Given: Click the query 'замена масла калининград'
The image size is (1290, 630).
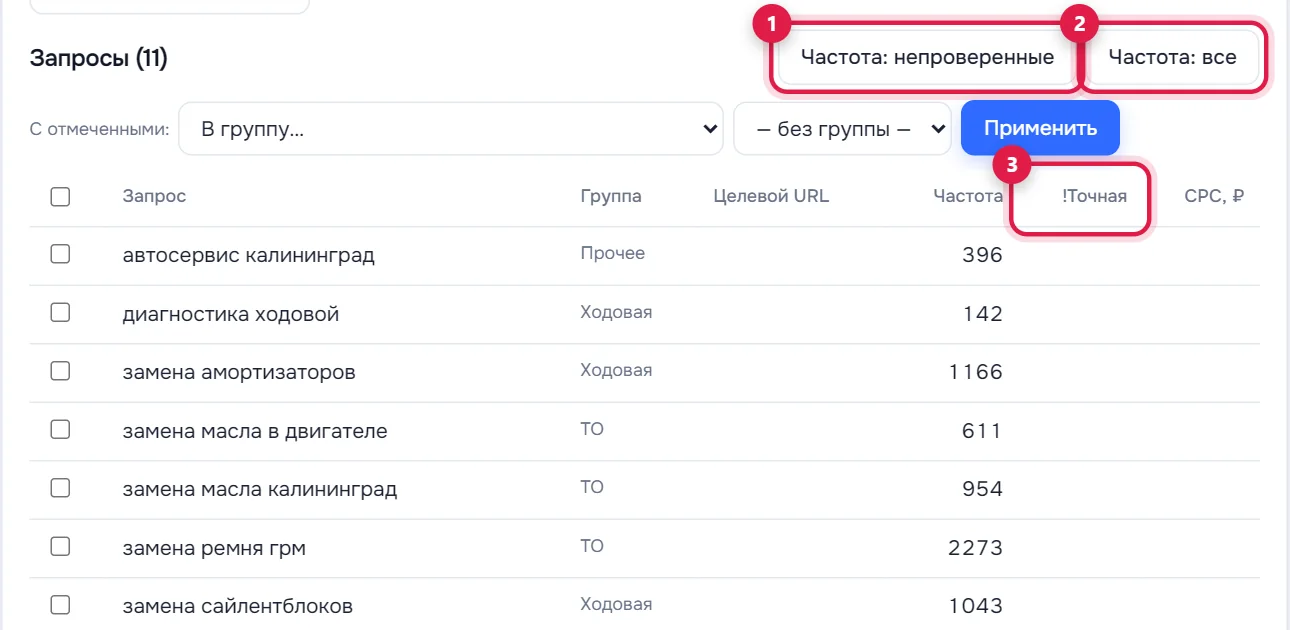Looking at the screenshot, I should pyautogui.click(x=260, y=489).
